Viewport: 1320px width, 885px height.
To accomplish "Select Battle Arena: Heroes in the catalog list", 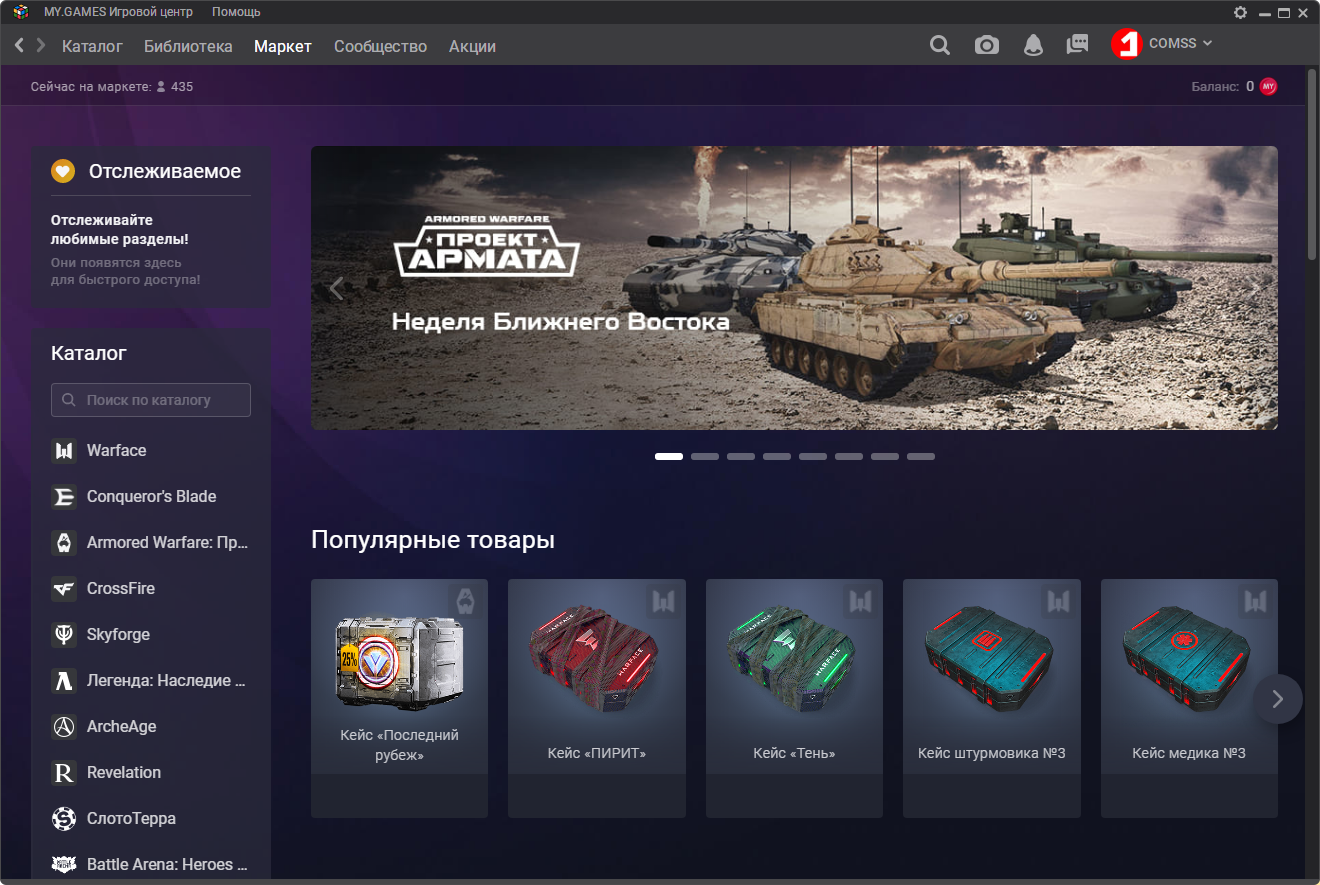I will pos(151,865).
